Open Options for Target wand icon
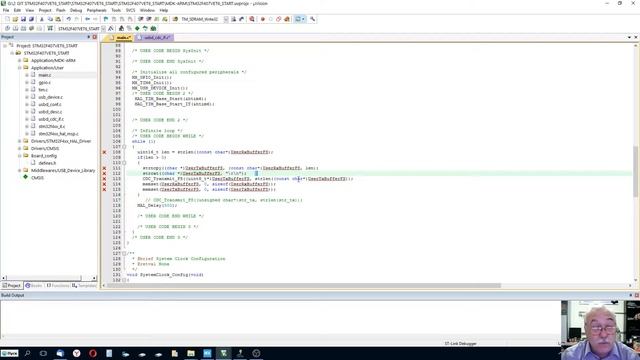640x360 pixels. (111, 29)
